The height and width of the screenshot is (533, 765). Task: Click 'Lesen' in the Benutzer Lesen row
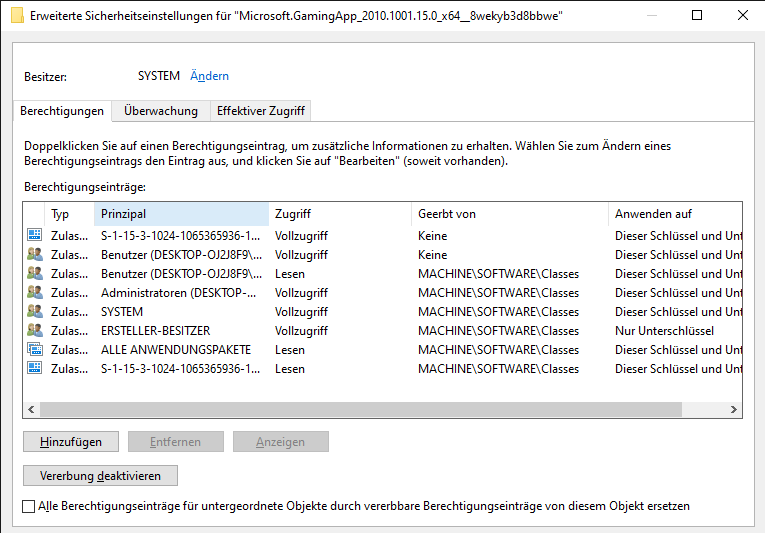290,274
